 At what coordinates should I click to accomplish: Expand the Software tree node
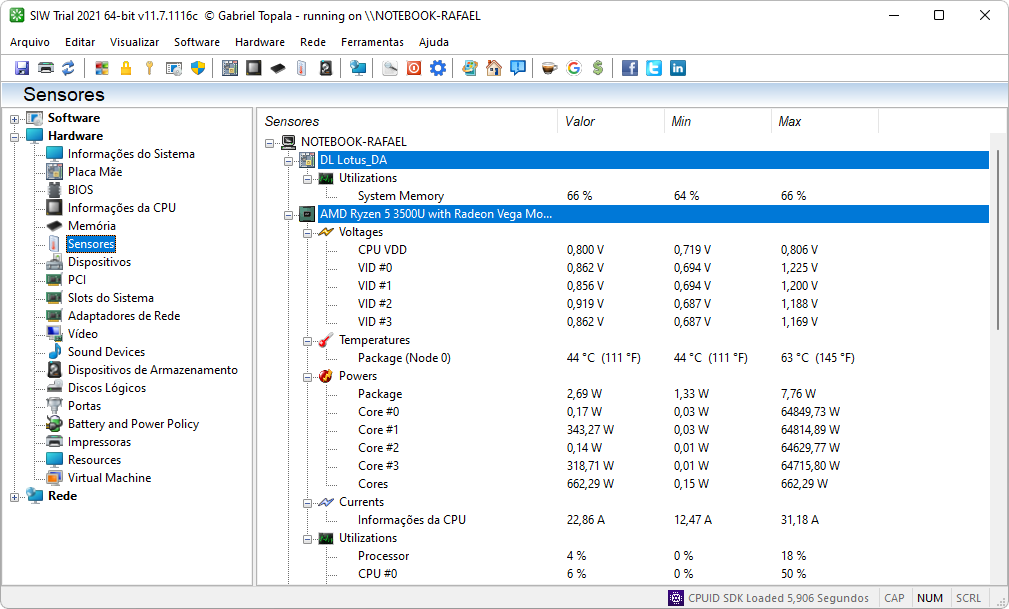tap(15, 119)
